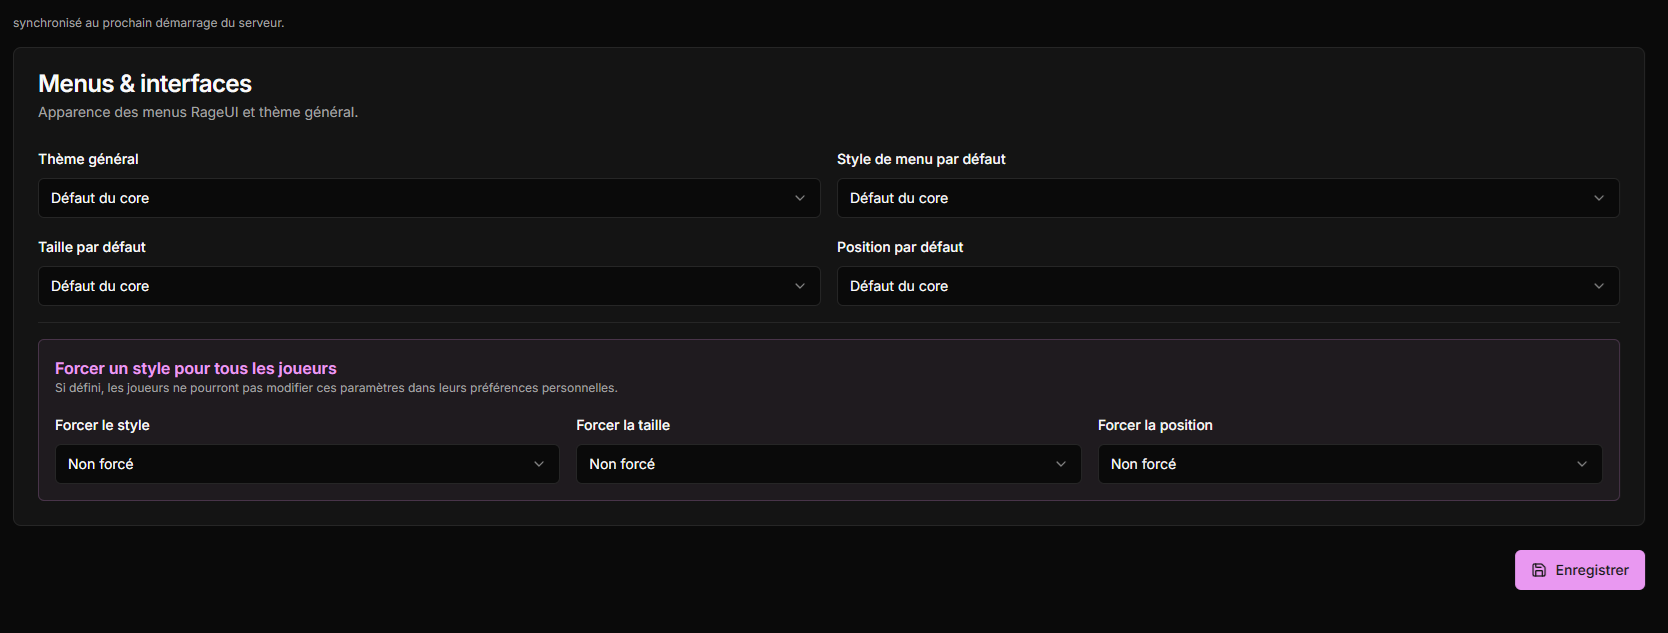Open the Forcer le style dropdown

307,464
